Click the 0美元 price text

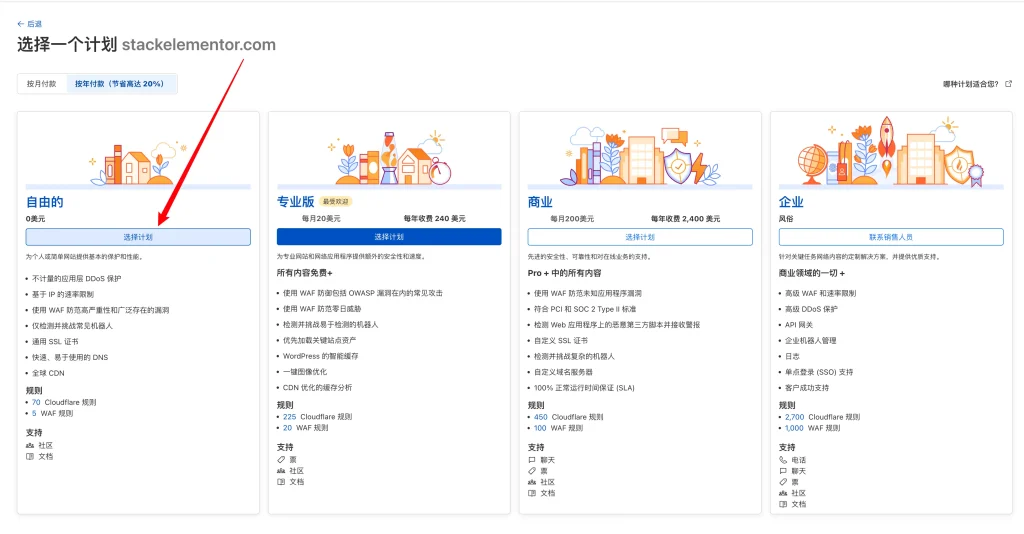pyautogui.click(x=35, y=219)
